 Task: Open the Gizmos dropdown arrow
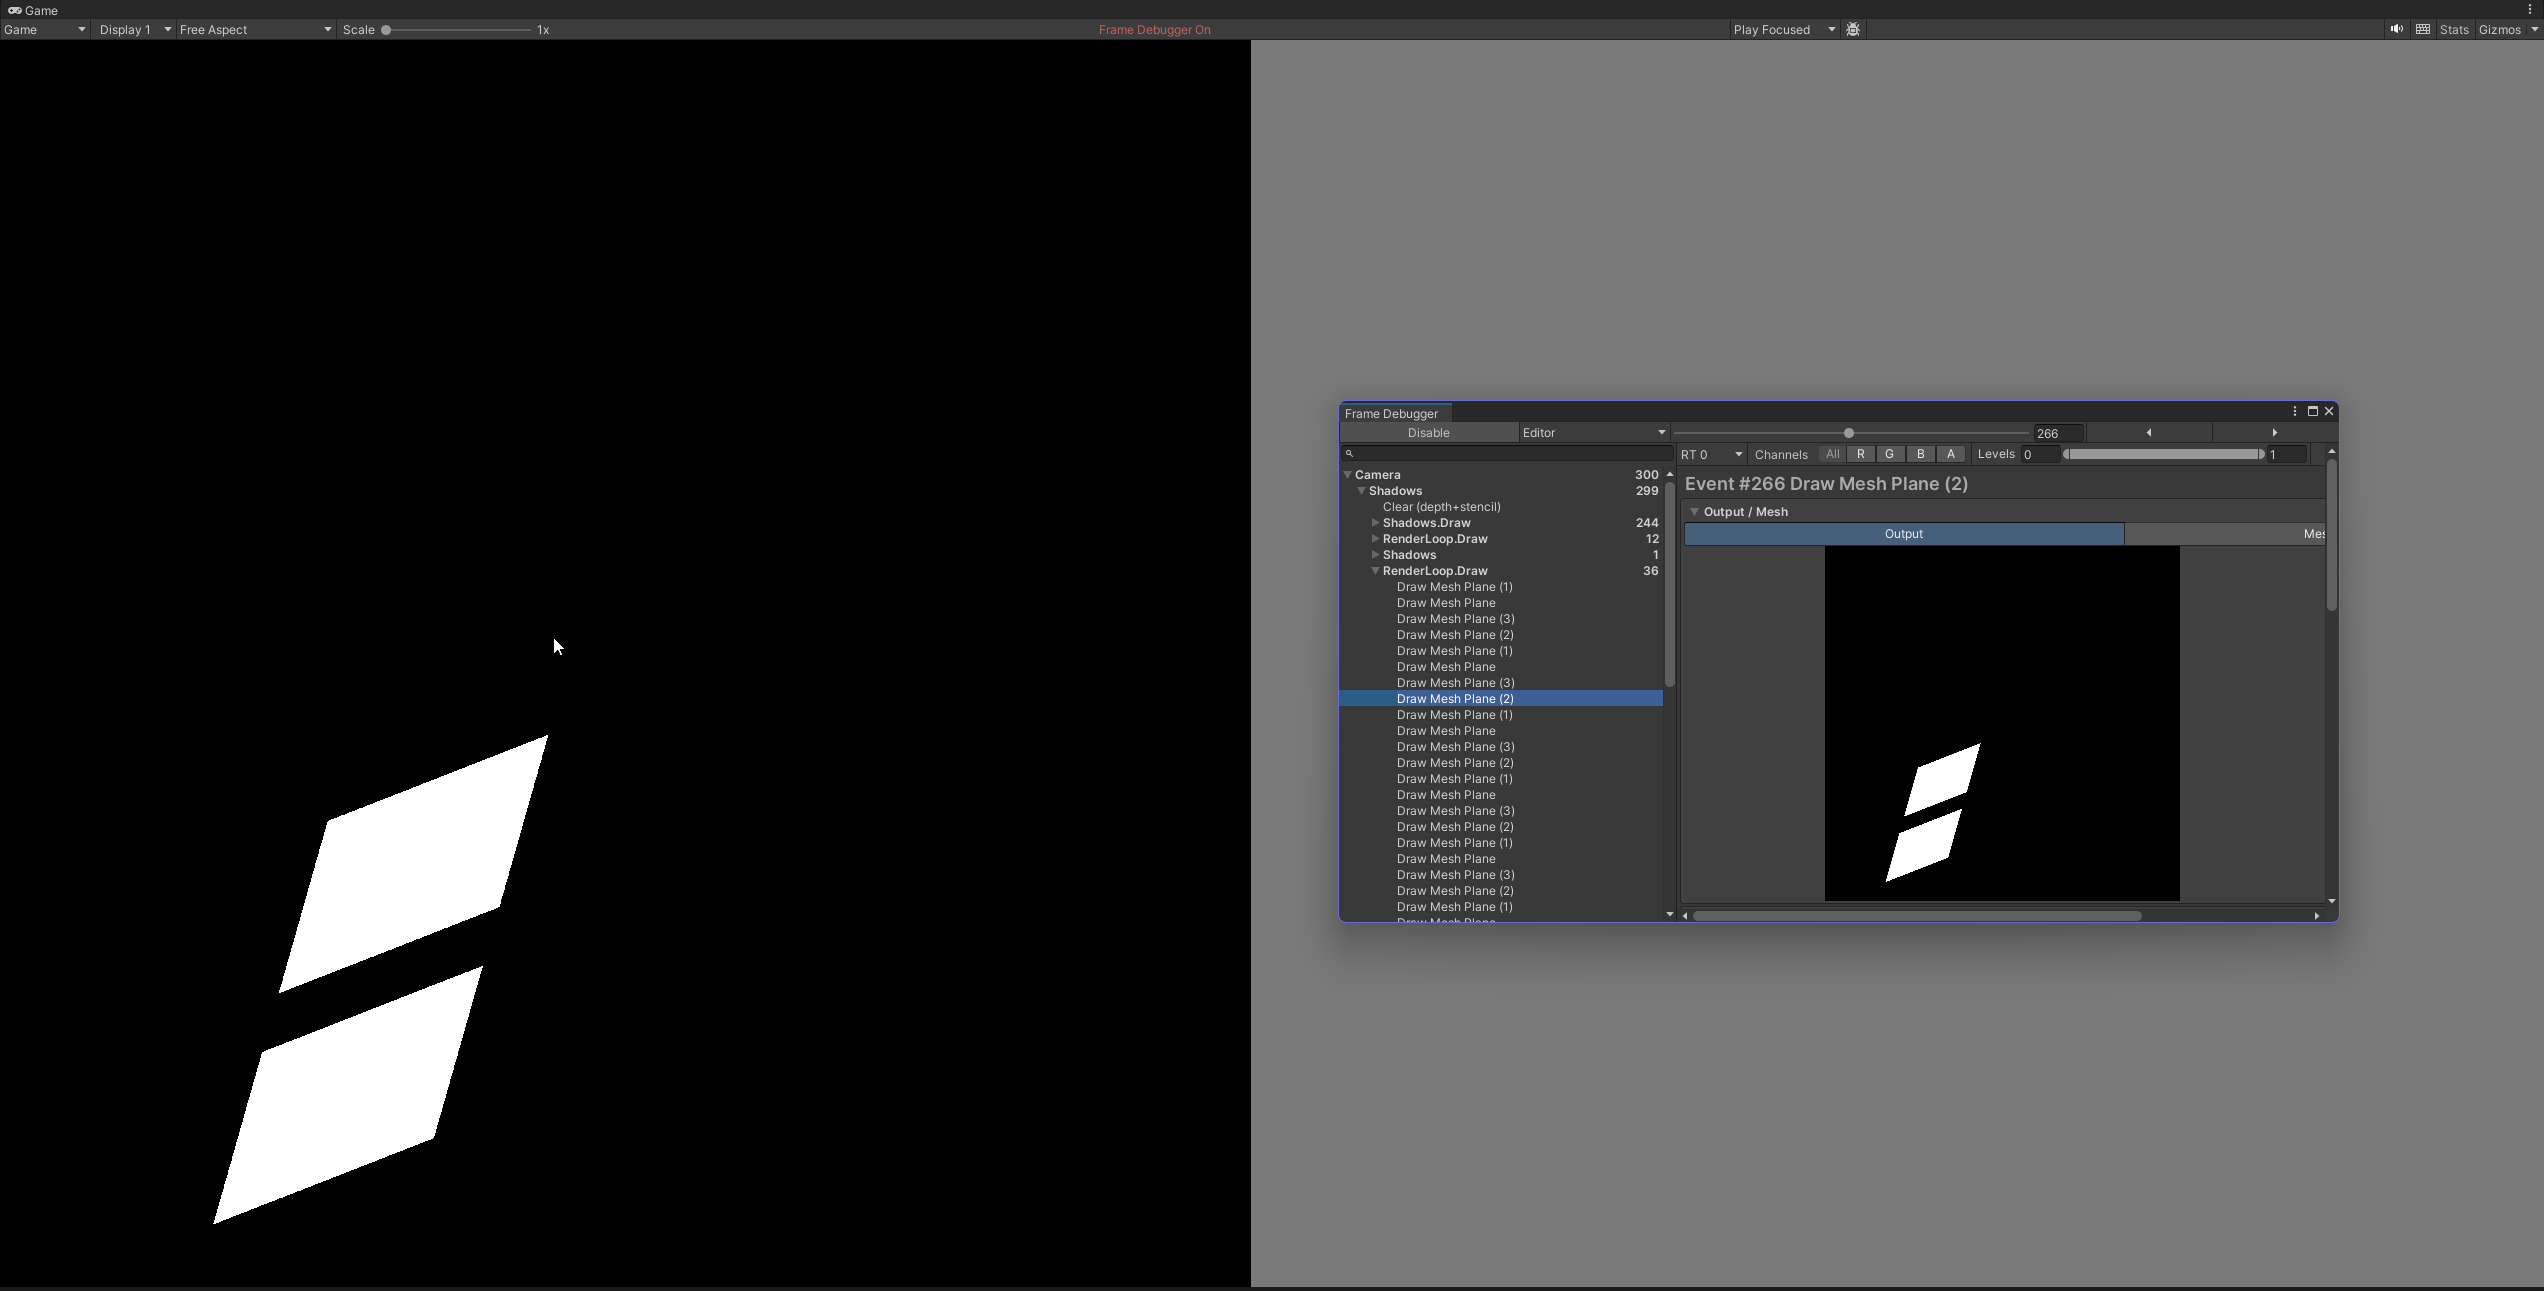(2534, 30)
